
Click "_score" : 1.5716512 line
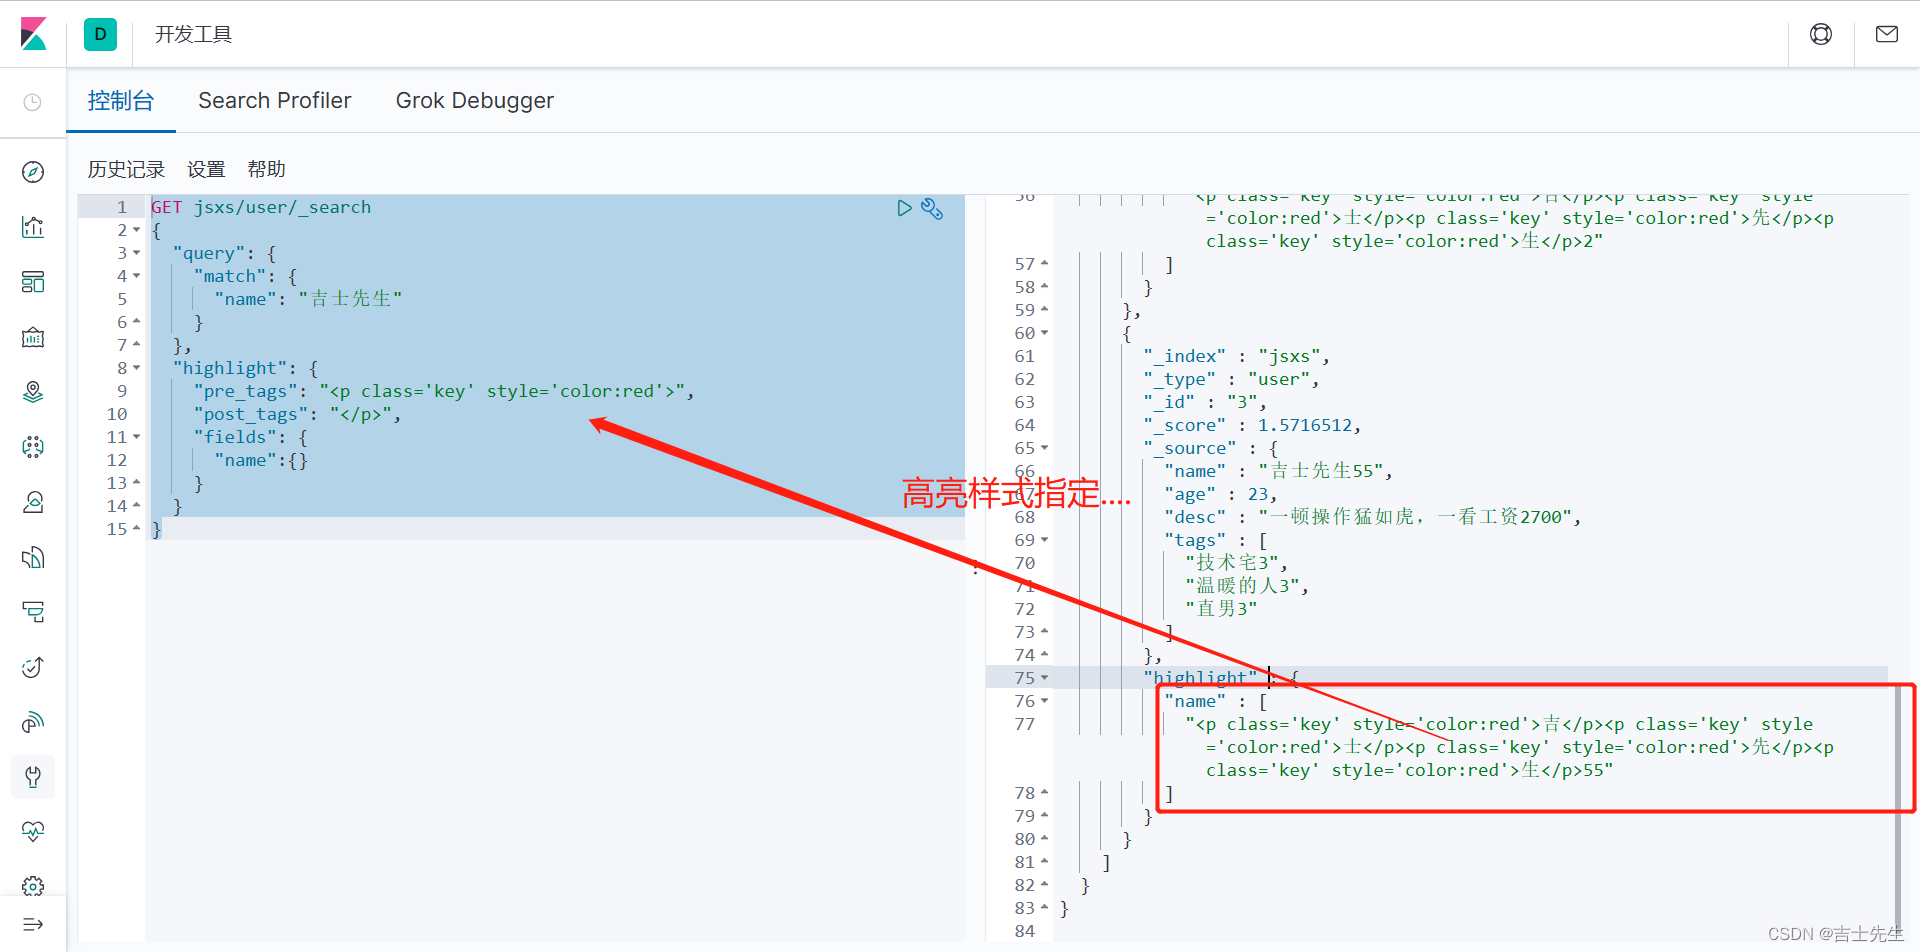(1252, 425)
